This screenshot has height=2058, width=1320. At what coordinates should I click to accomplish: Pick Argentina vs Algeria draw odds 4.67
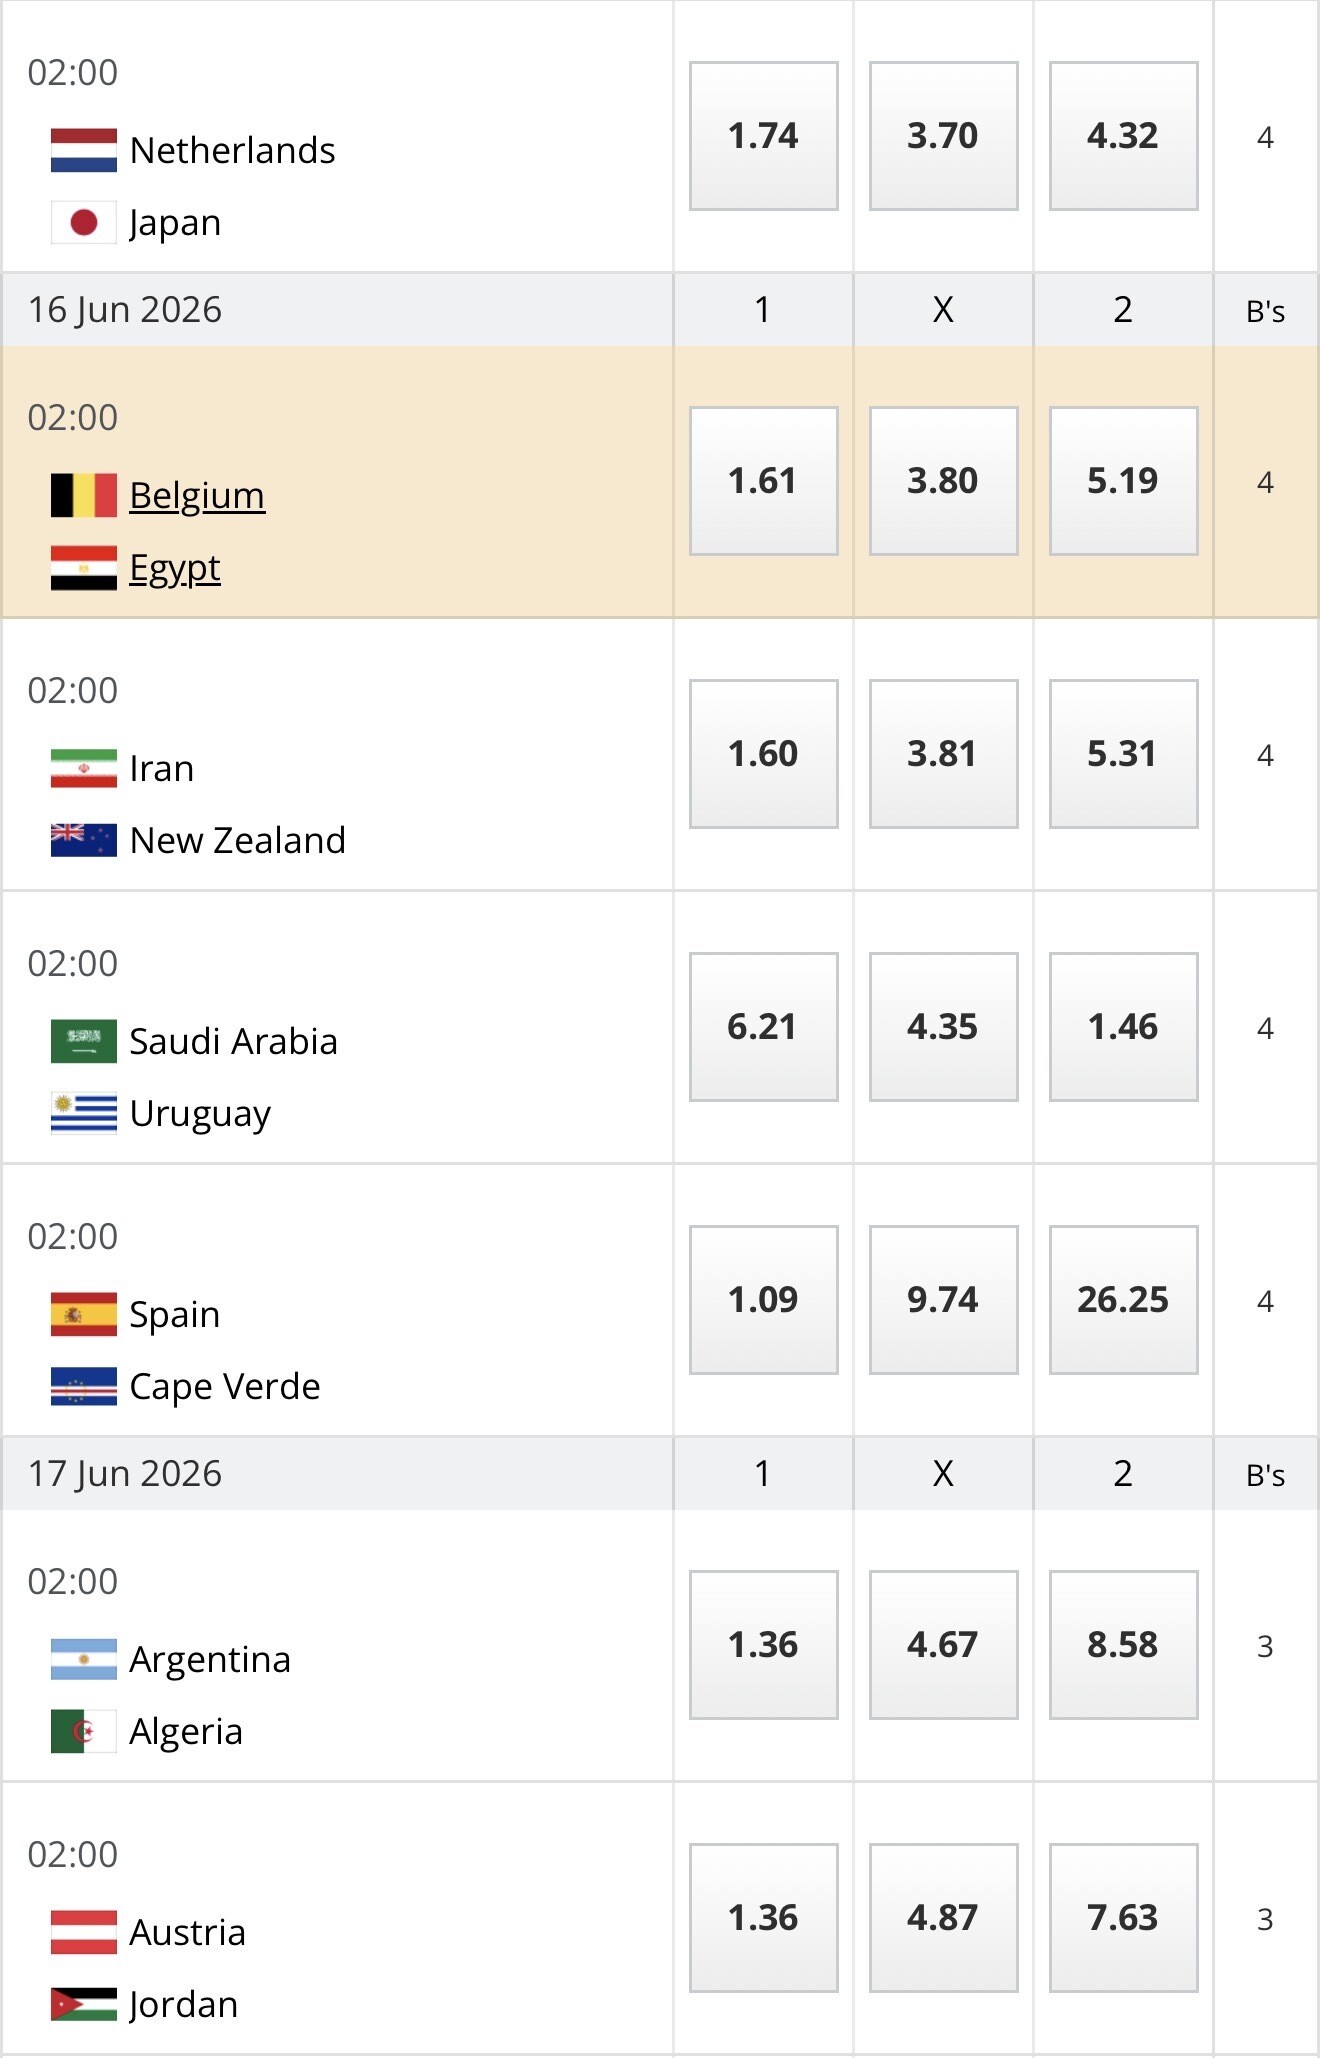[943, 1645]
